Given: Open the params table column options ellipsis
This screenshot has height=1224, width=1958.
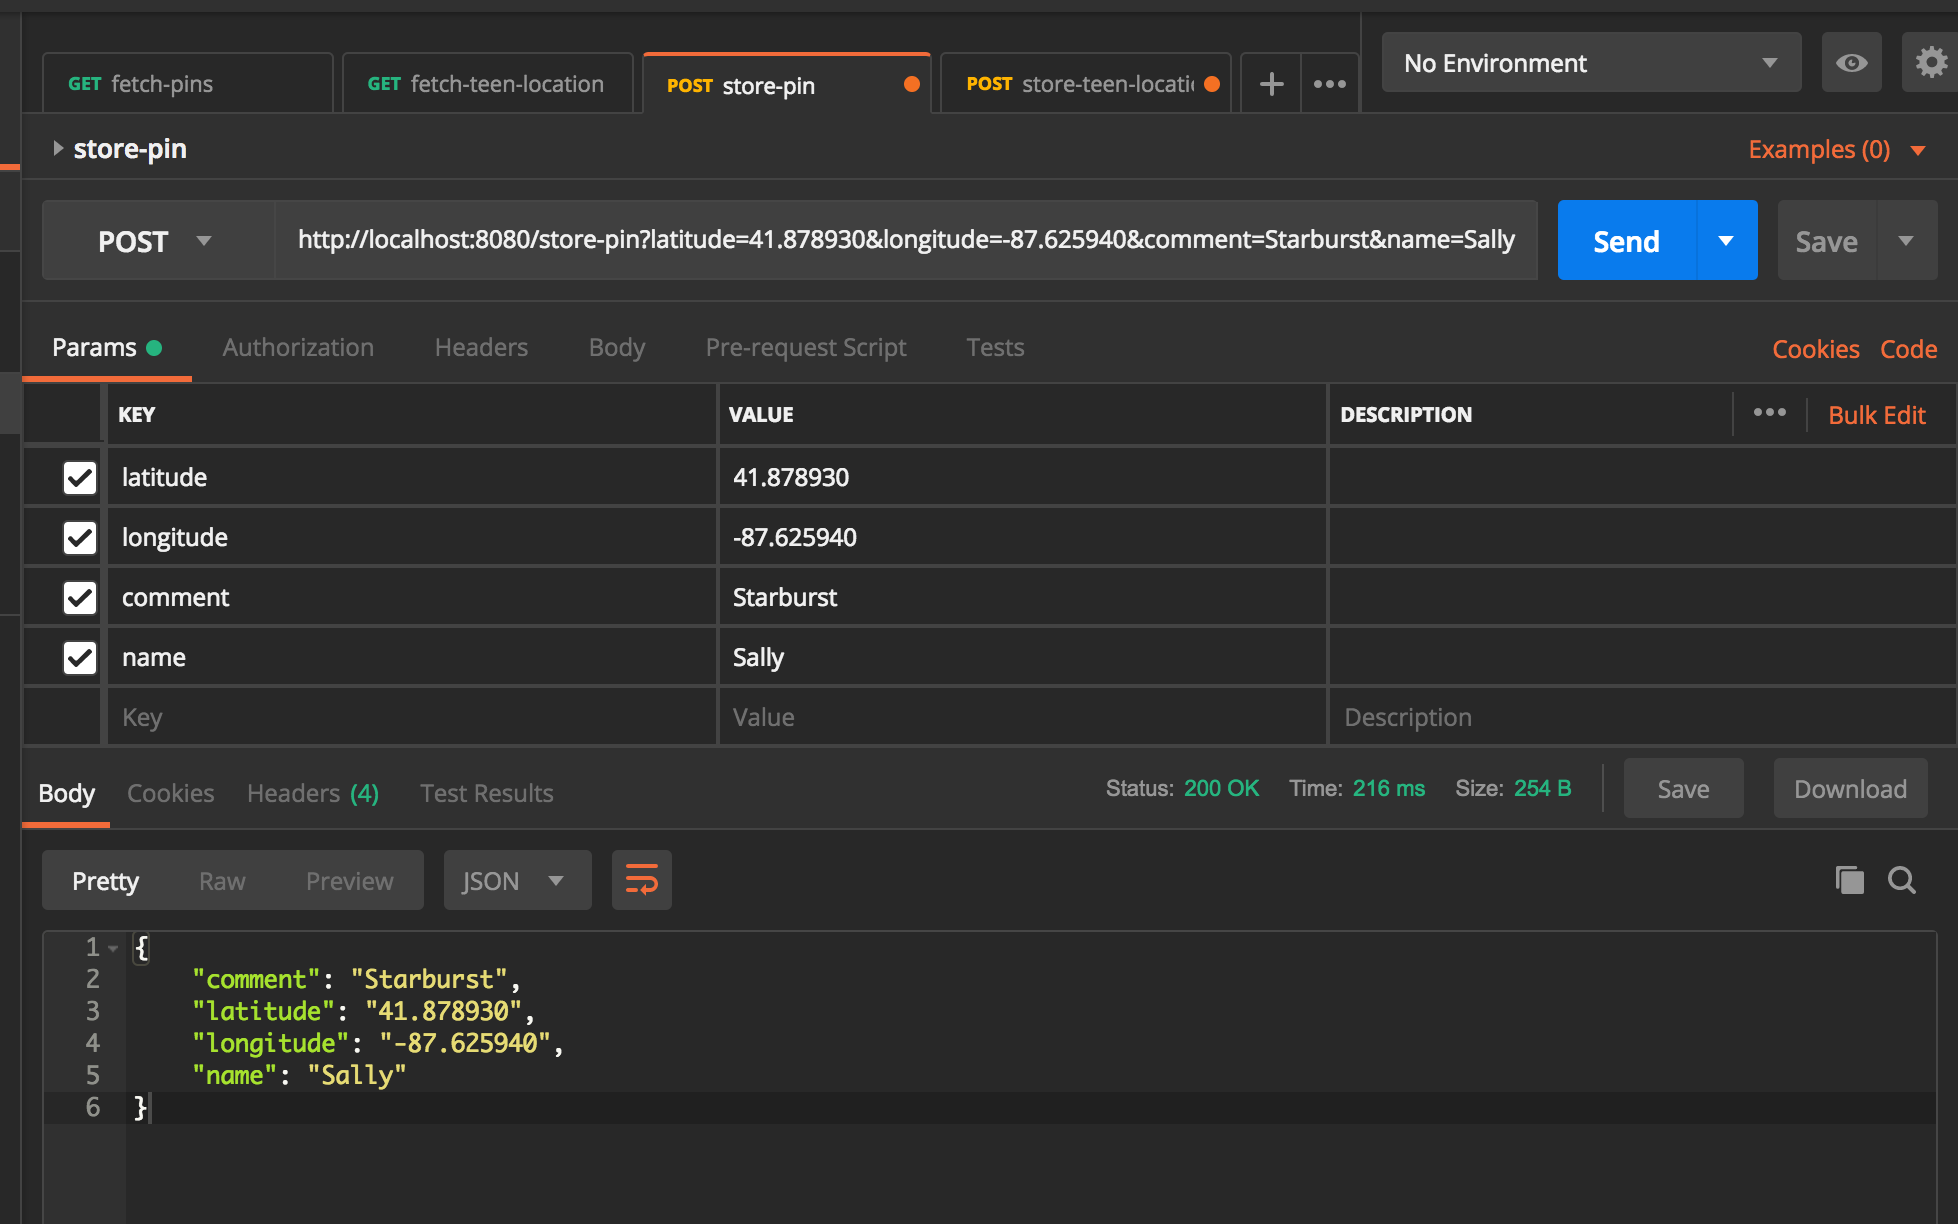Looking at the screenshot, I should [1769, 413].
